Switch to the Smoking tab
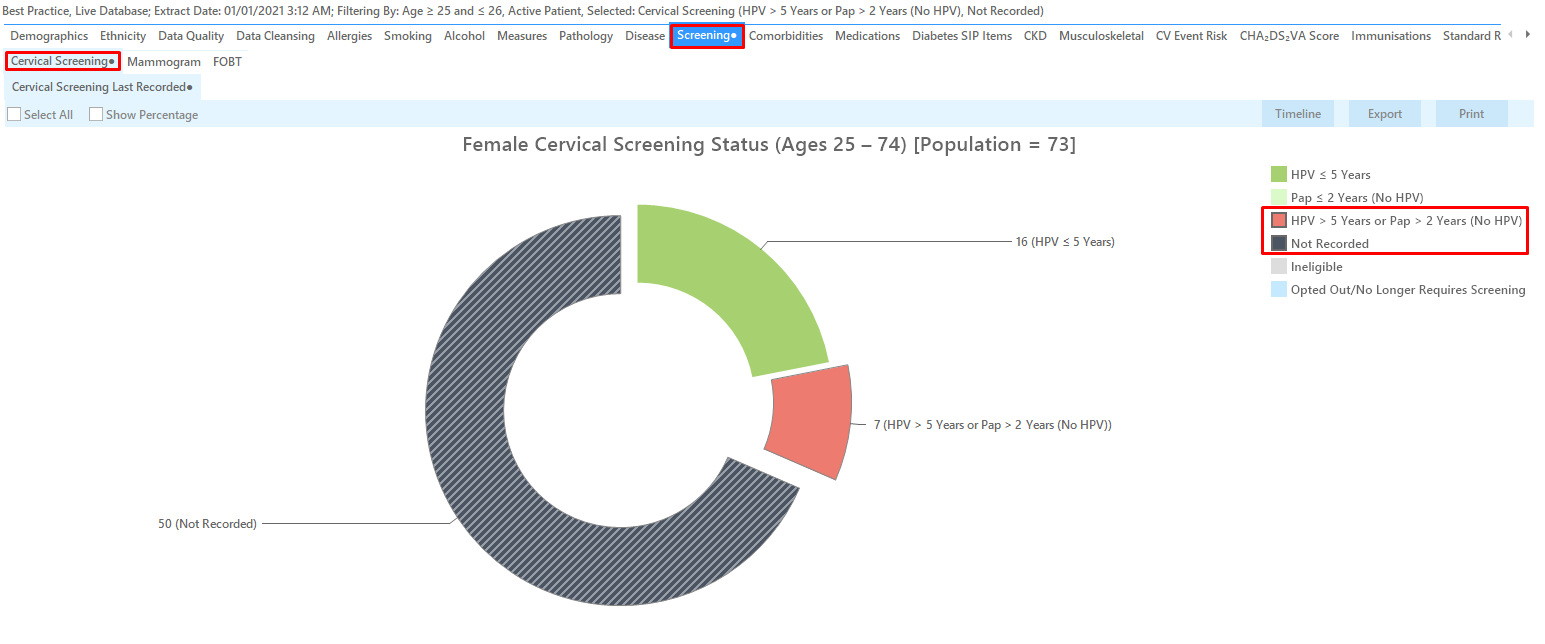1545x644 pixels. (x=408, y=36)
